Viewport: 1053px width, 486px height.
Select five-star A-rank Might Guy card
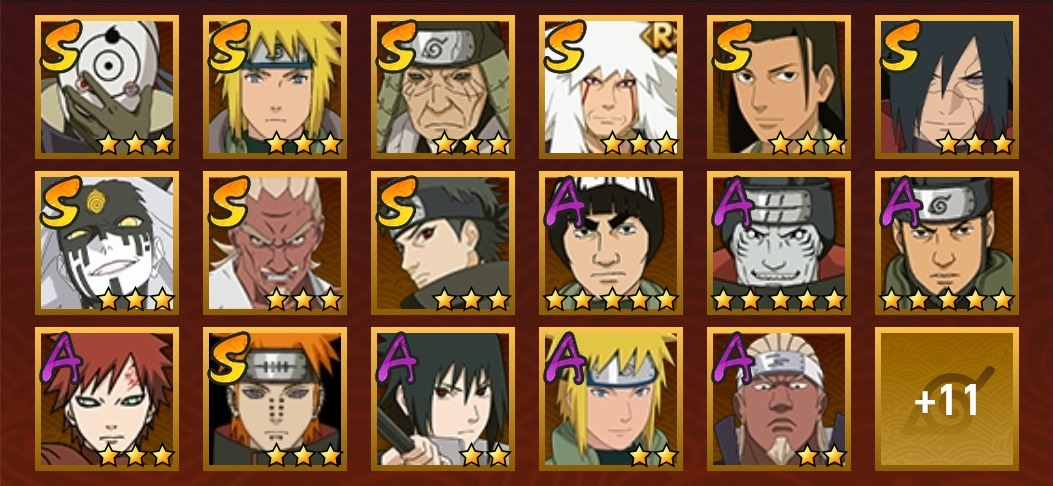coord(611,242)
